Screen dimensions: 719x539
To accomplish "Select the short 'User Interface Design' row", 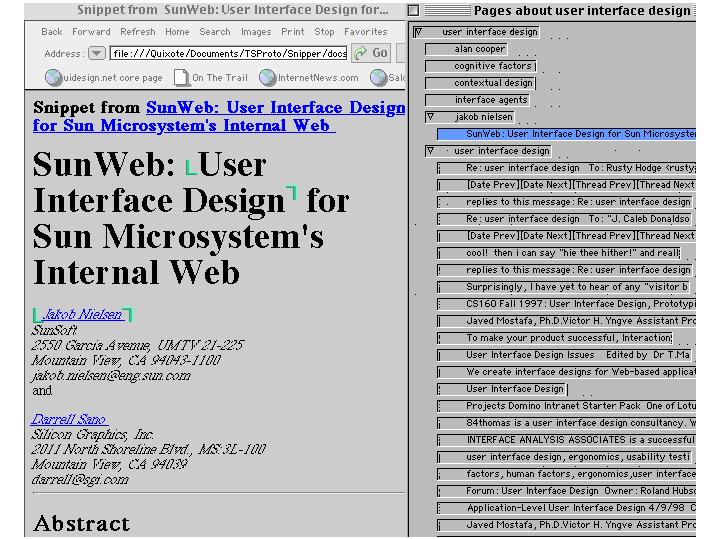I will coord(502,389).
